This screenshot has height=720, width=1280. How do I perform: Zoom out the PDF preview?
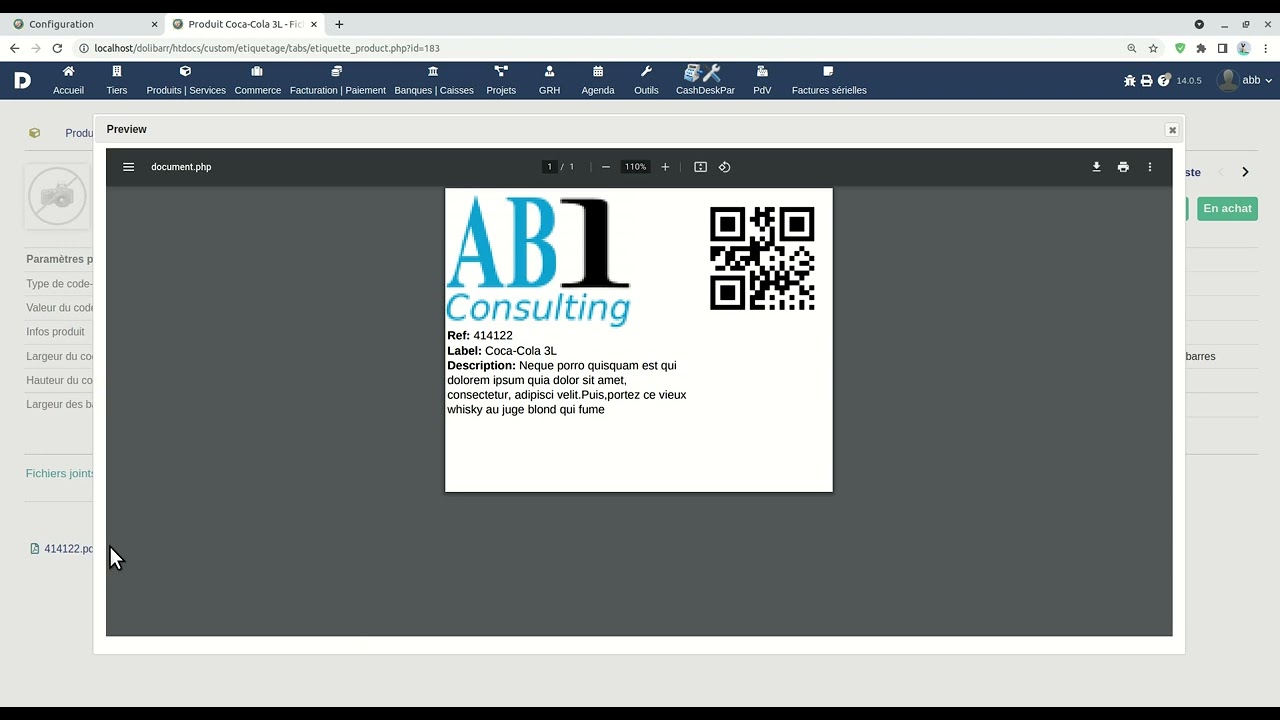[x=606, y=167]
